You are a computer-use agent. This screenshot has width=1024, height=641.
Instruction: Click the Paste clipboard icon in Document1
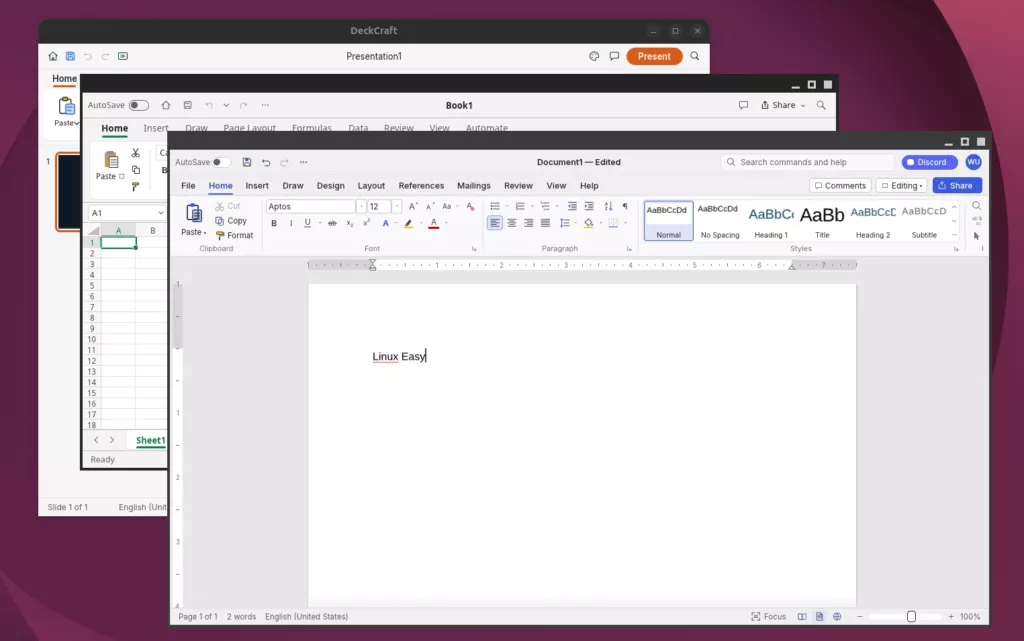pyautogui.click(x=193, y=213)
